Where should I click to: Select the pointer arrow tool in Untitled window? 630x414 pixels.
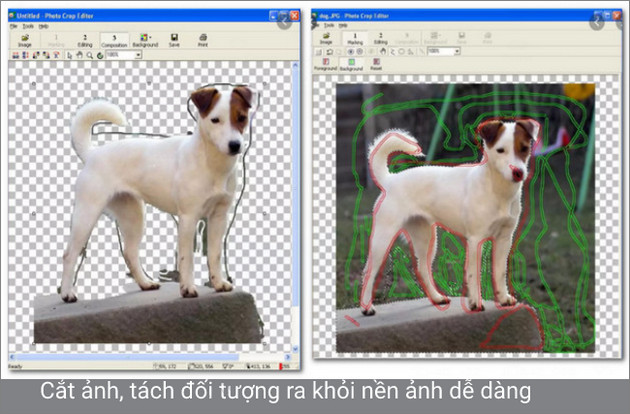(70, 55)
